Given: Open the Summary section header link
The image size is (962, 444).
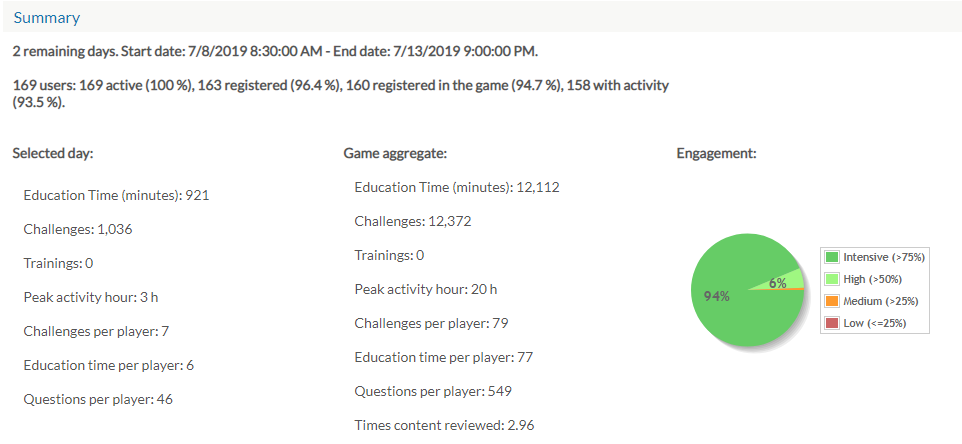Looking at the screenshot, I should [47, 18].
